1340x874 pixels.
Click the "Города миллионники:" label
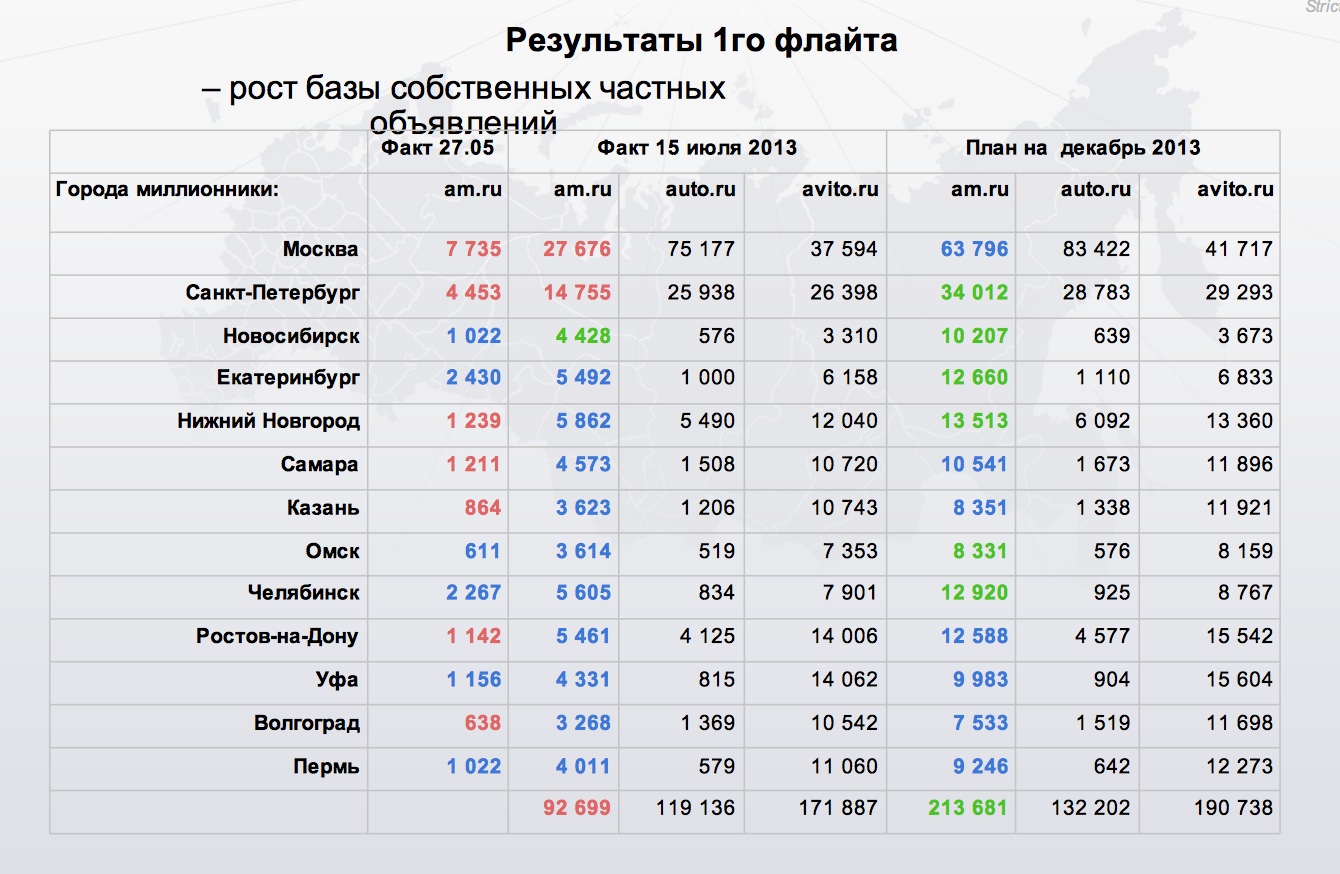point(166,189)
